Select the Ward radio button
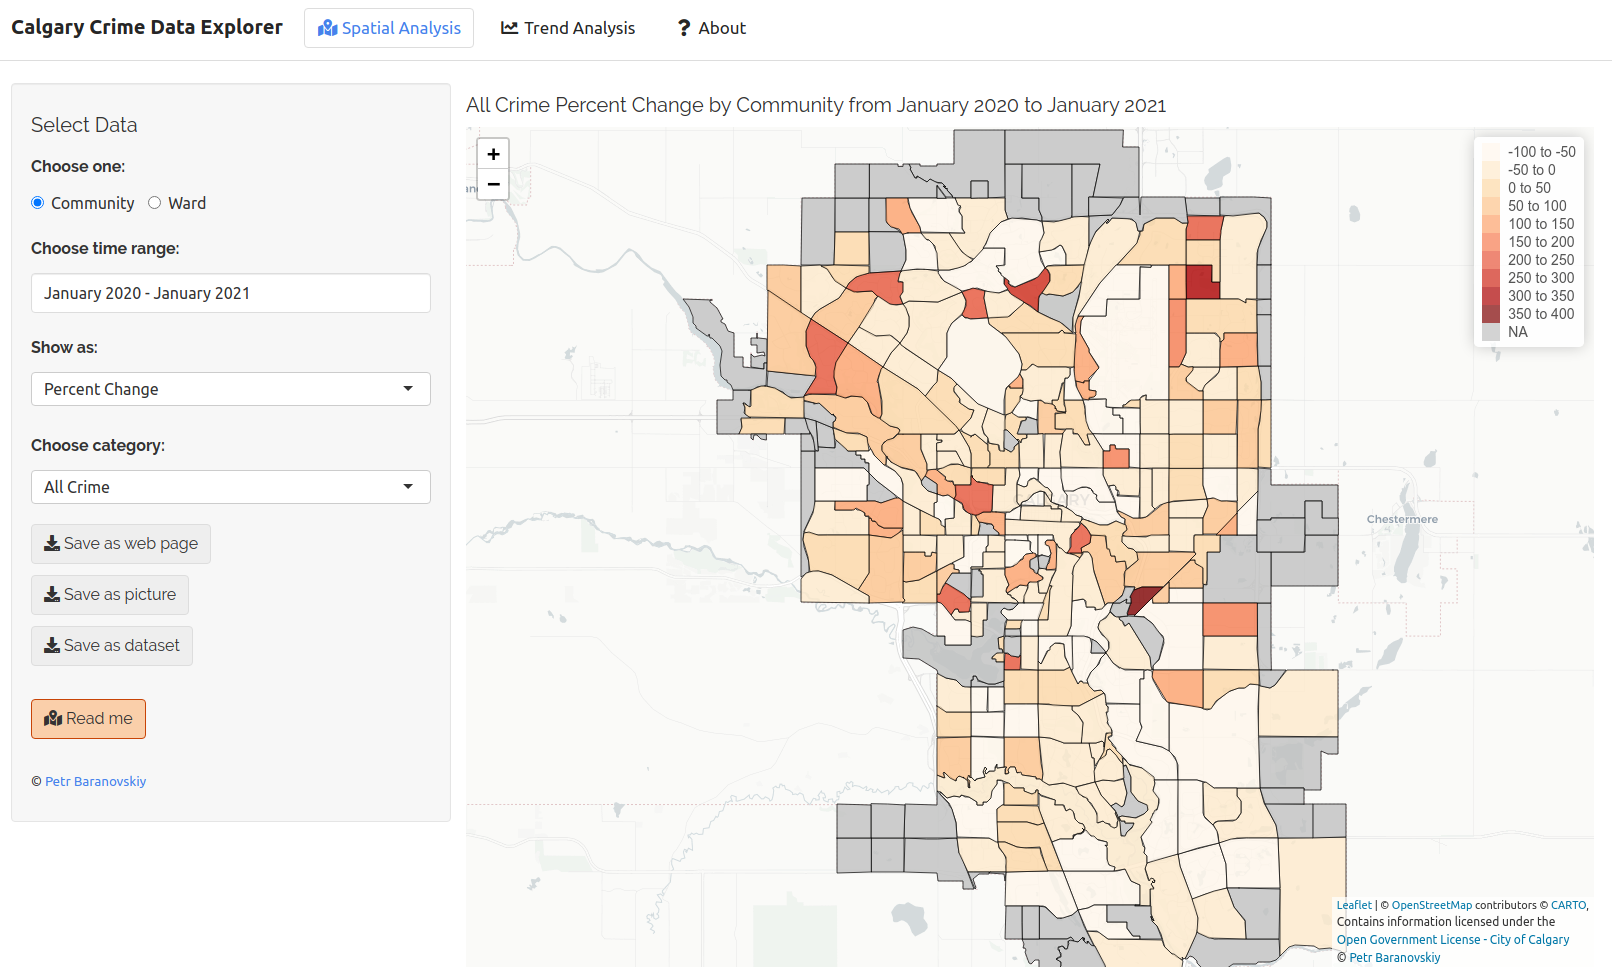This screenshot has width=1612, height=970. 155,203
